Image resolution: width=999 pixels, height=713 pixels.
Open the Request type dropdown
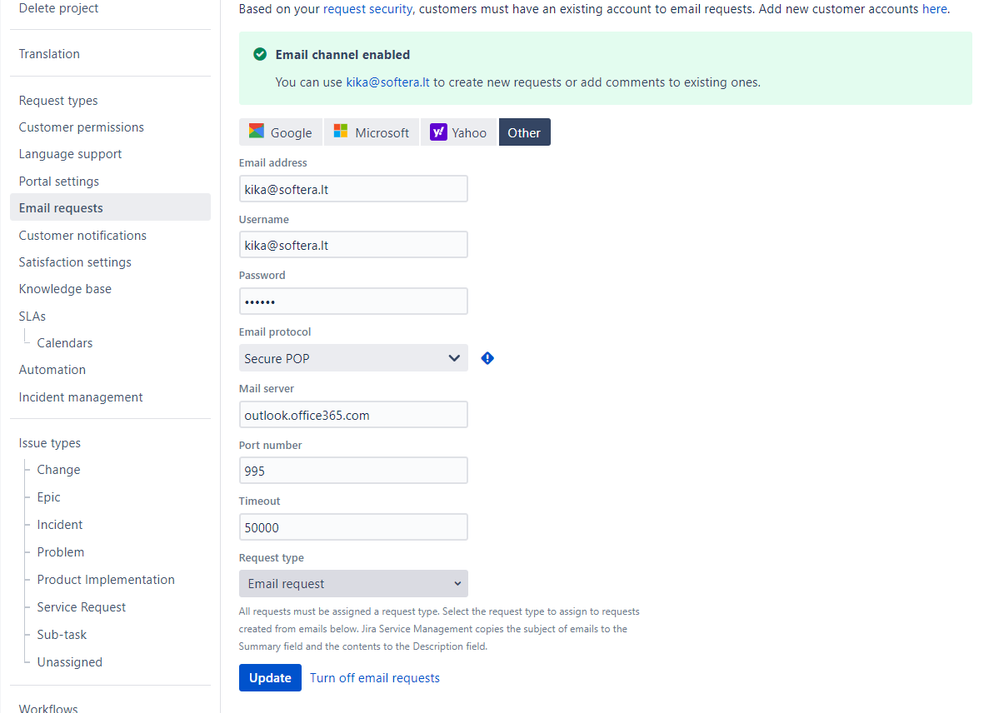tap(353, 584)
